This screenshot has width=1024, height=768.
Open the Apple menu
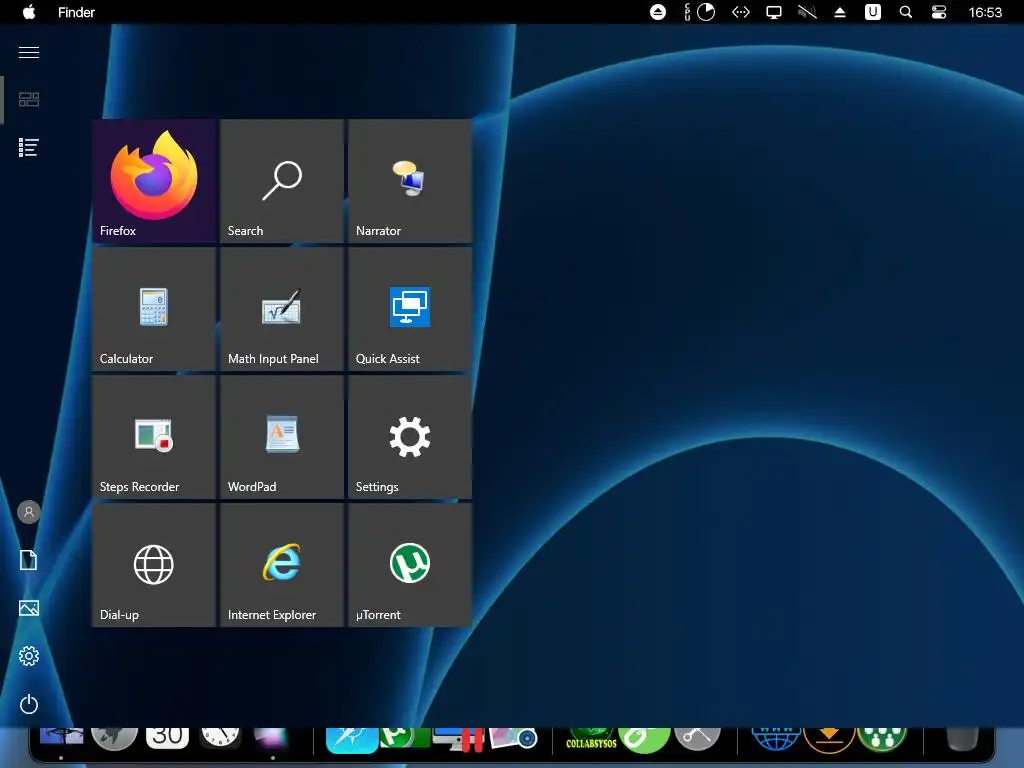click(x=29, y=12)
